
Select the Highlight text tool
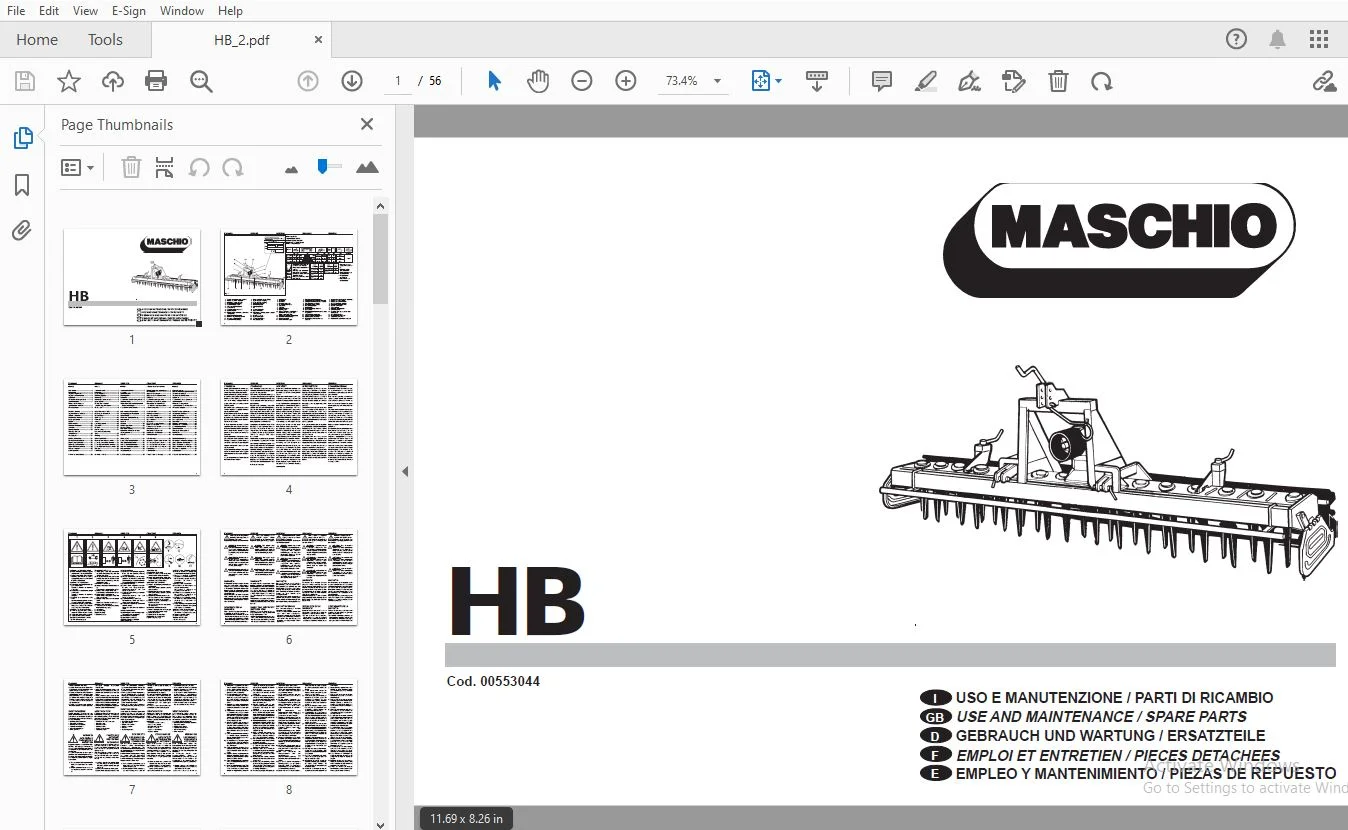point(926,82)
